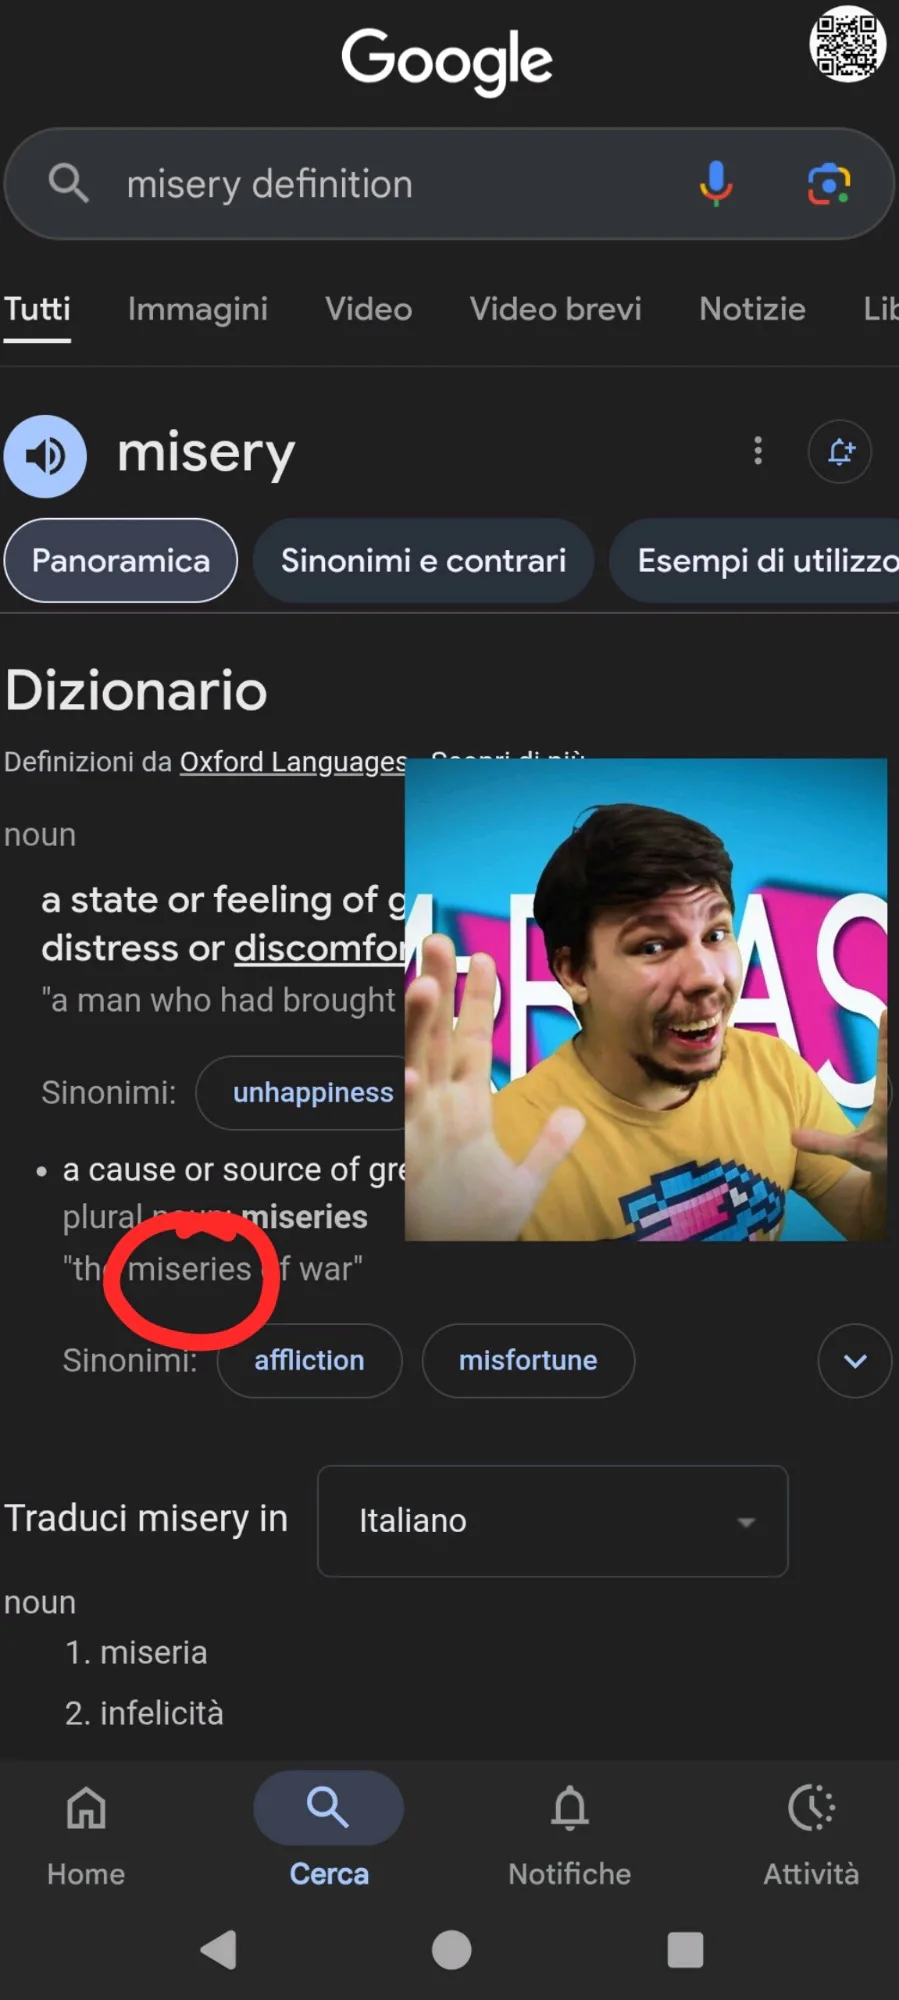Viewport: 899px width, 2000px height.
Task: Tap the voice search microphone icon
Action: tap(715, 183)
